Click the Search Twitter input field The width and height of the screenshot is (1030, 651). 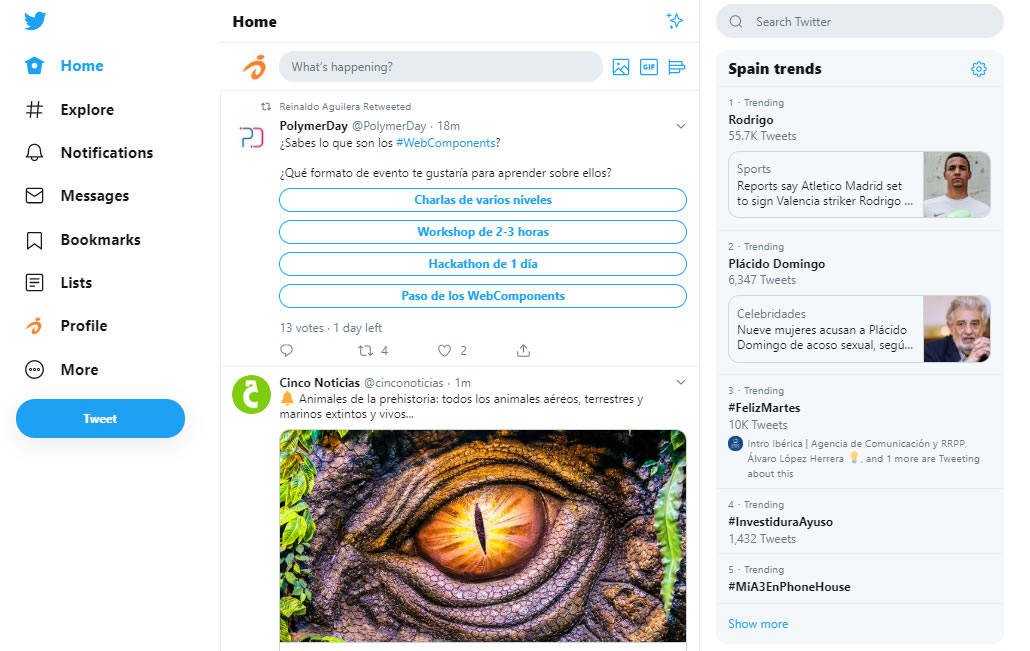point(859,21)
